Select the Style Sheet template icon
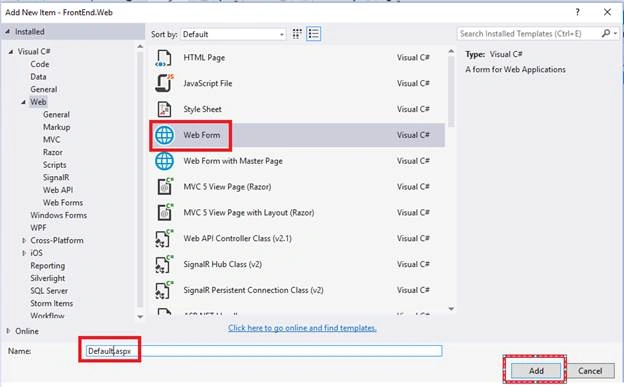 (x=164, y=109)
